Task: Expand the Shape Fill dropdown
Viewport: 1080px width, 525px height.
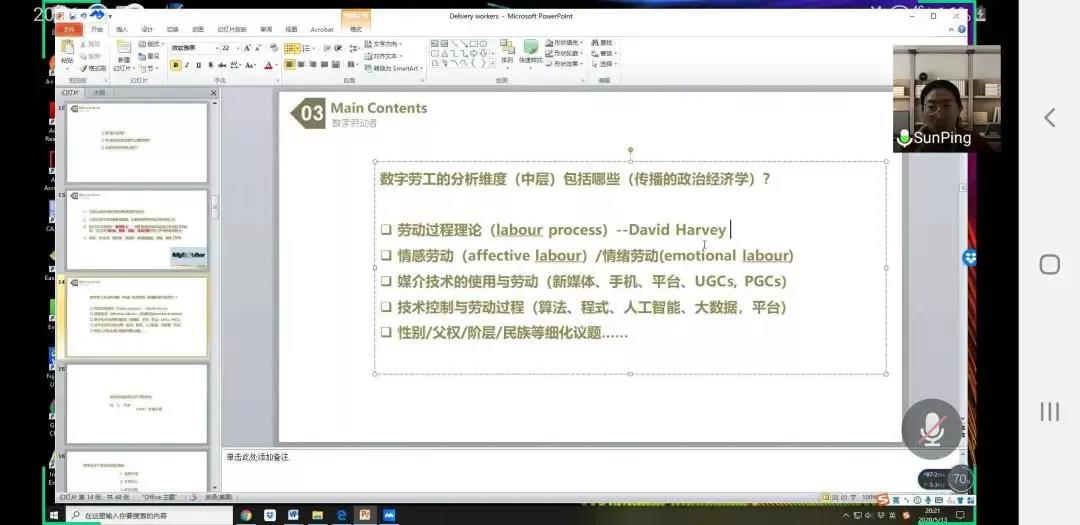Action: pyautogui.click(x=583, y=43)
